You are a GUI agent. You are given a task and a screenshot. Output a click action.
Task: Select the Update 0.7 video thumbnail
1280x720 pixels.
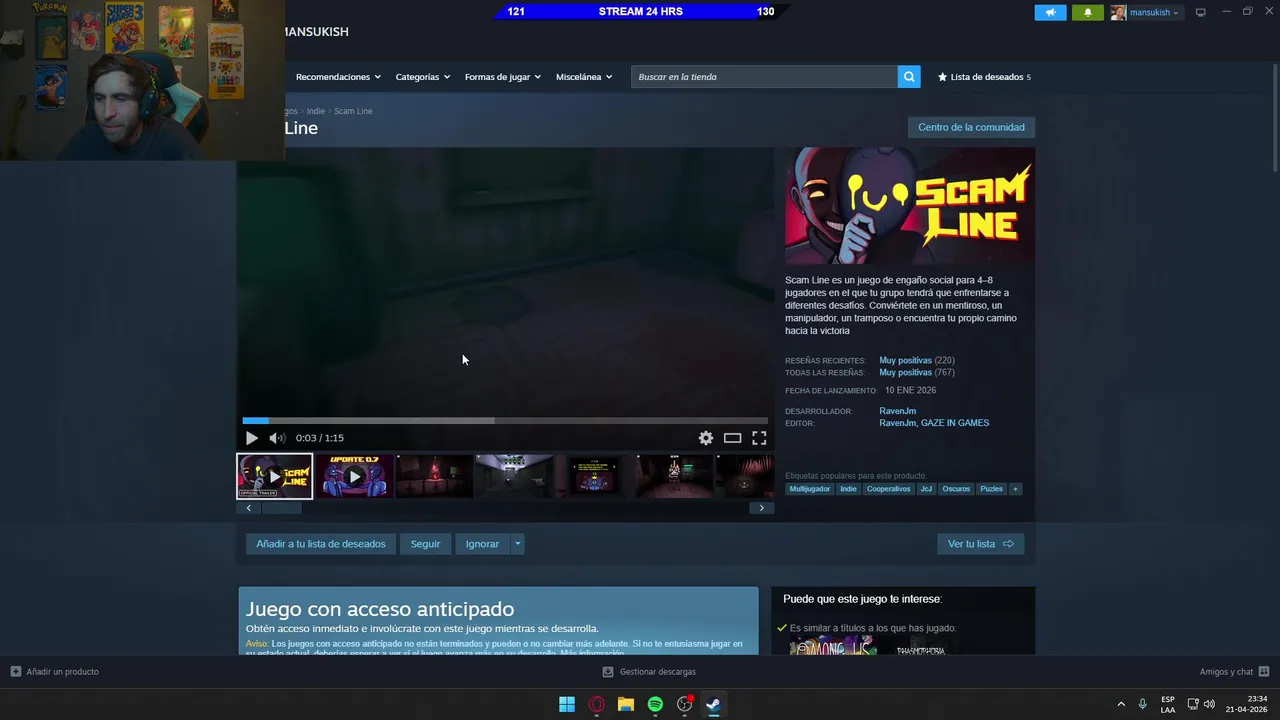pos(354,476)
